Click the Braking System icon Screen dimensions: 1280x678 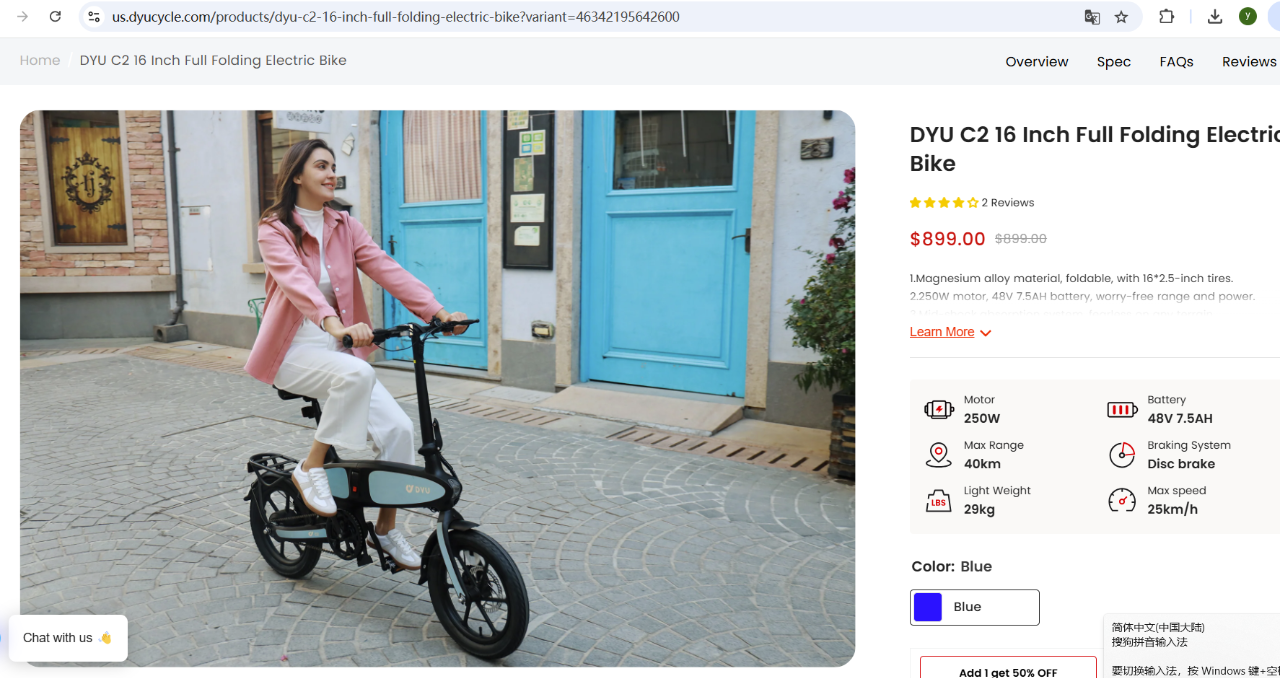coord(1122,455)
